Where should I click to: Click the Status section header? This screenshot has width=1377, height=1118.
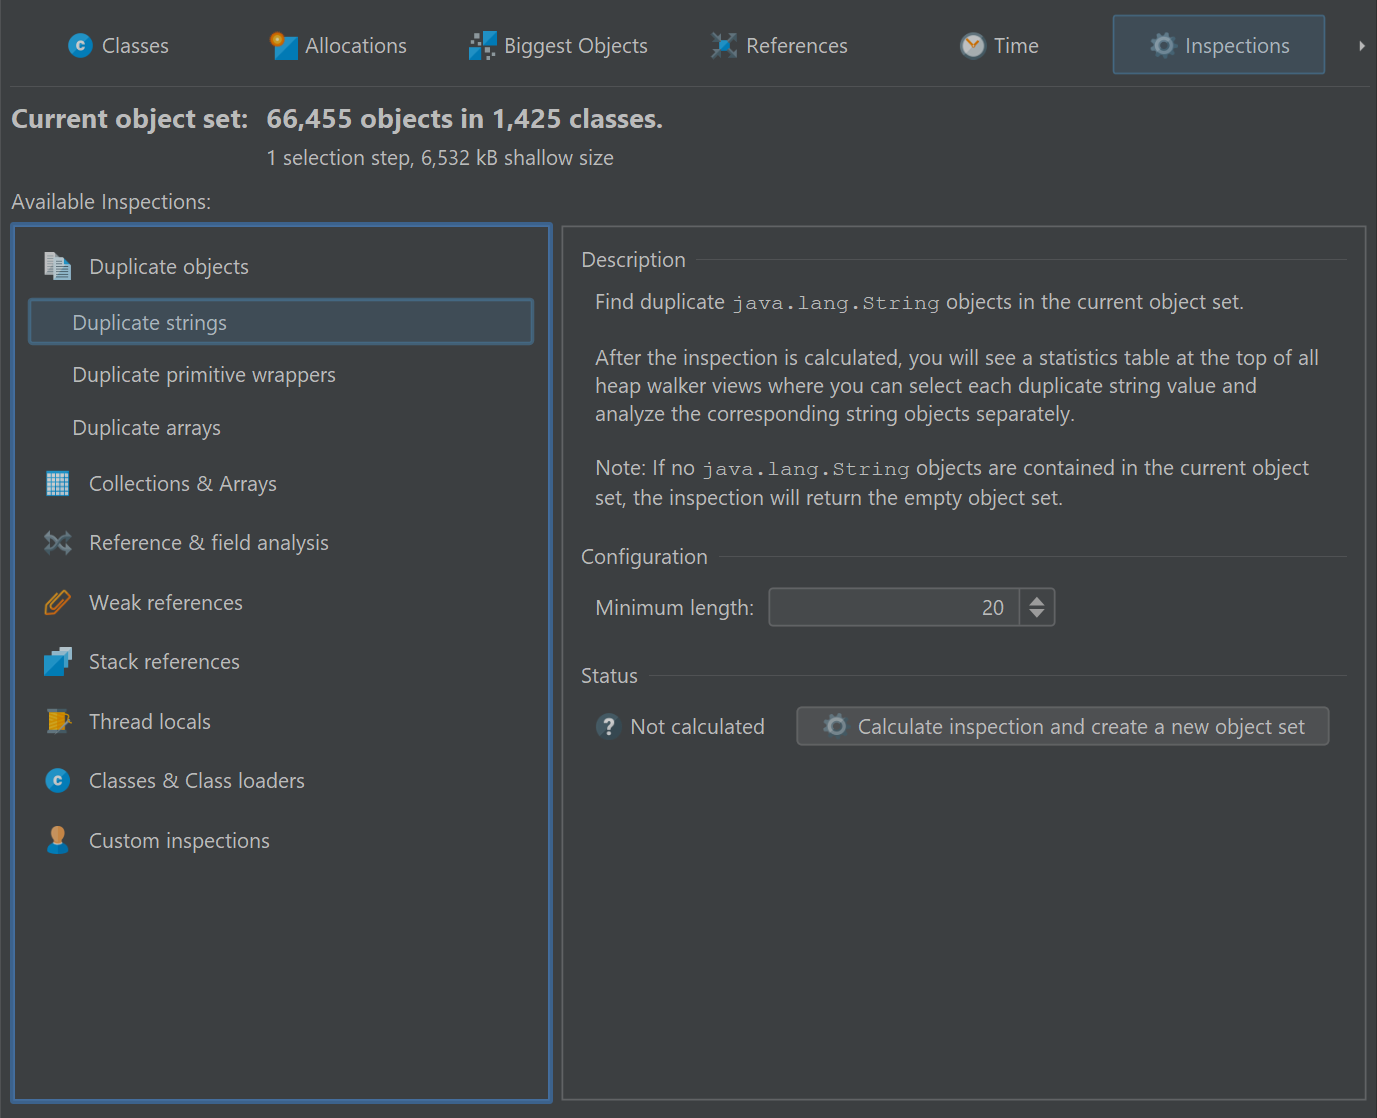pyautogui.click(x=609, y=676)
